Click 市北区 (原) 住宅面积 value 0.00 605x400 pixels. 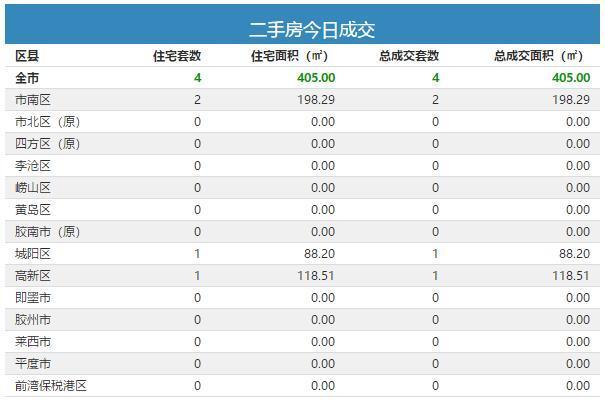tap(323, 122)
